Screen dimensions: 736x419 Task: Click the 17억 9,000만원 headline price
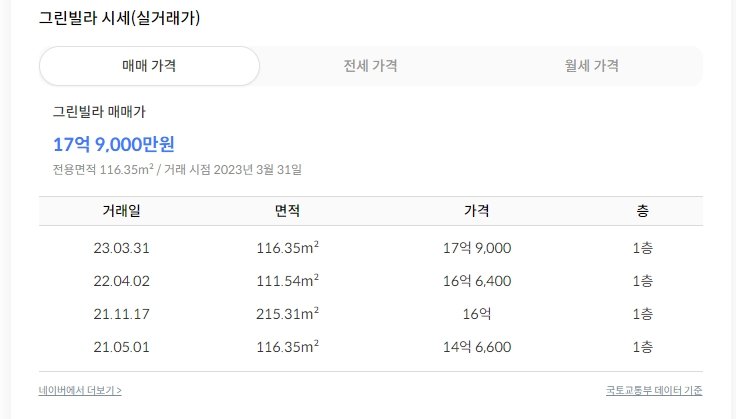(x=114, y=144)
